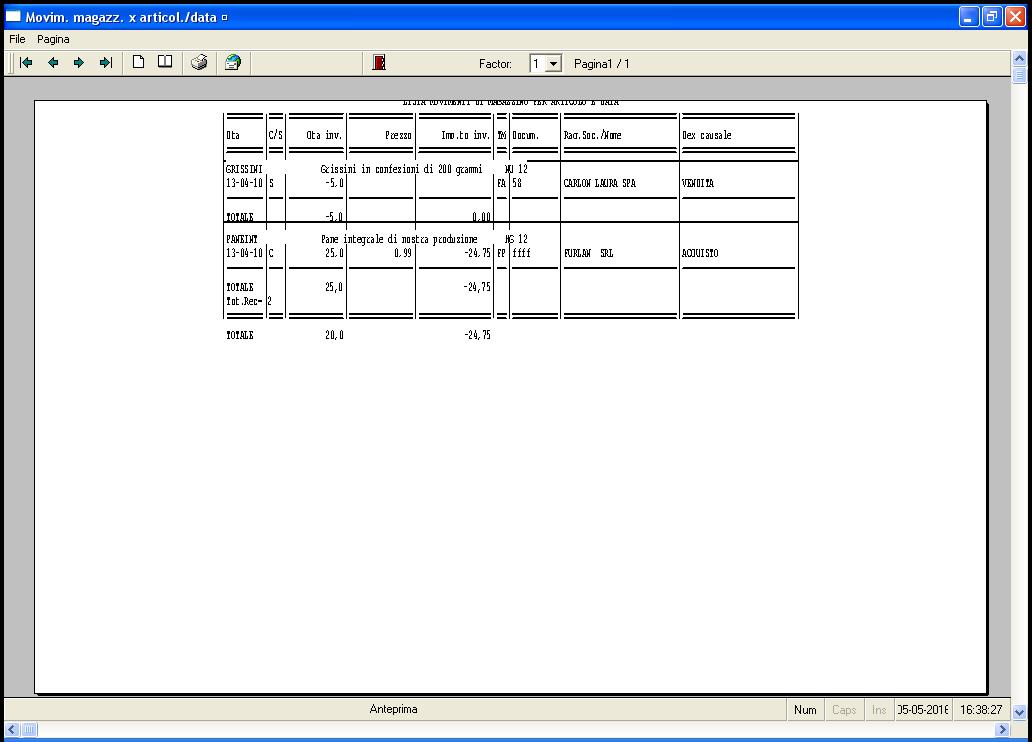Advance to the next page
This screenshot has width=1032, height=742.
tap(79, 63)
